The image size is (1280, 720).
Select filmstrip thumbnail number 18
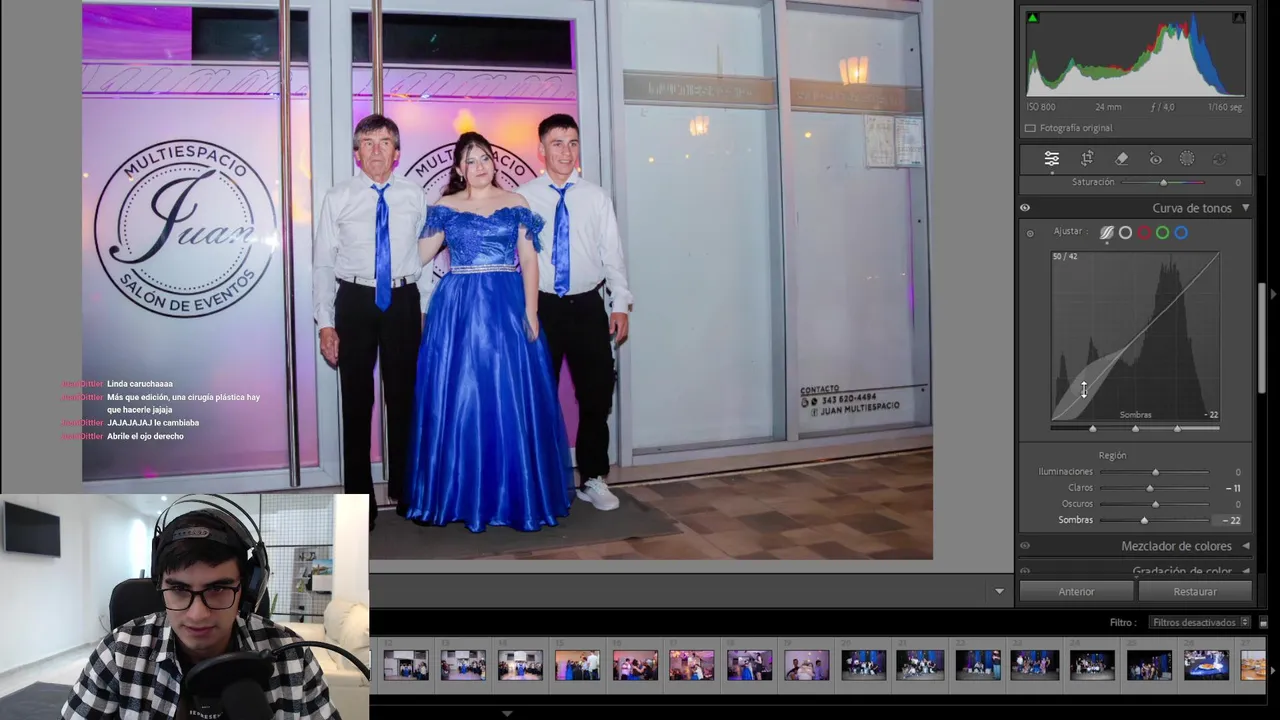click(x=749, y=665)
